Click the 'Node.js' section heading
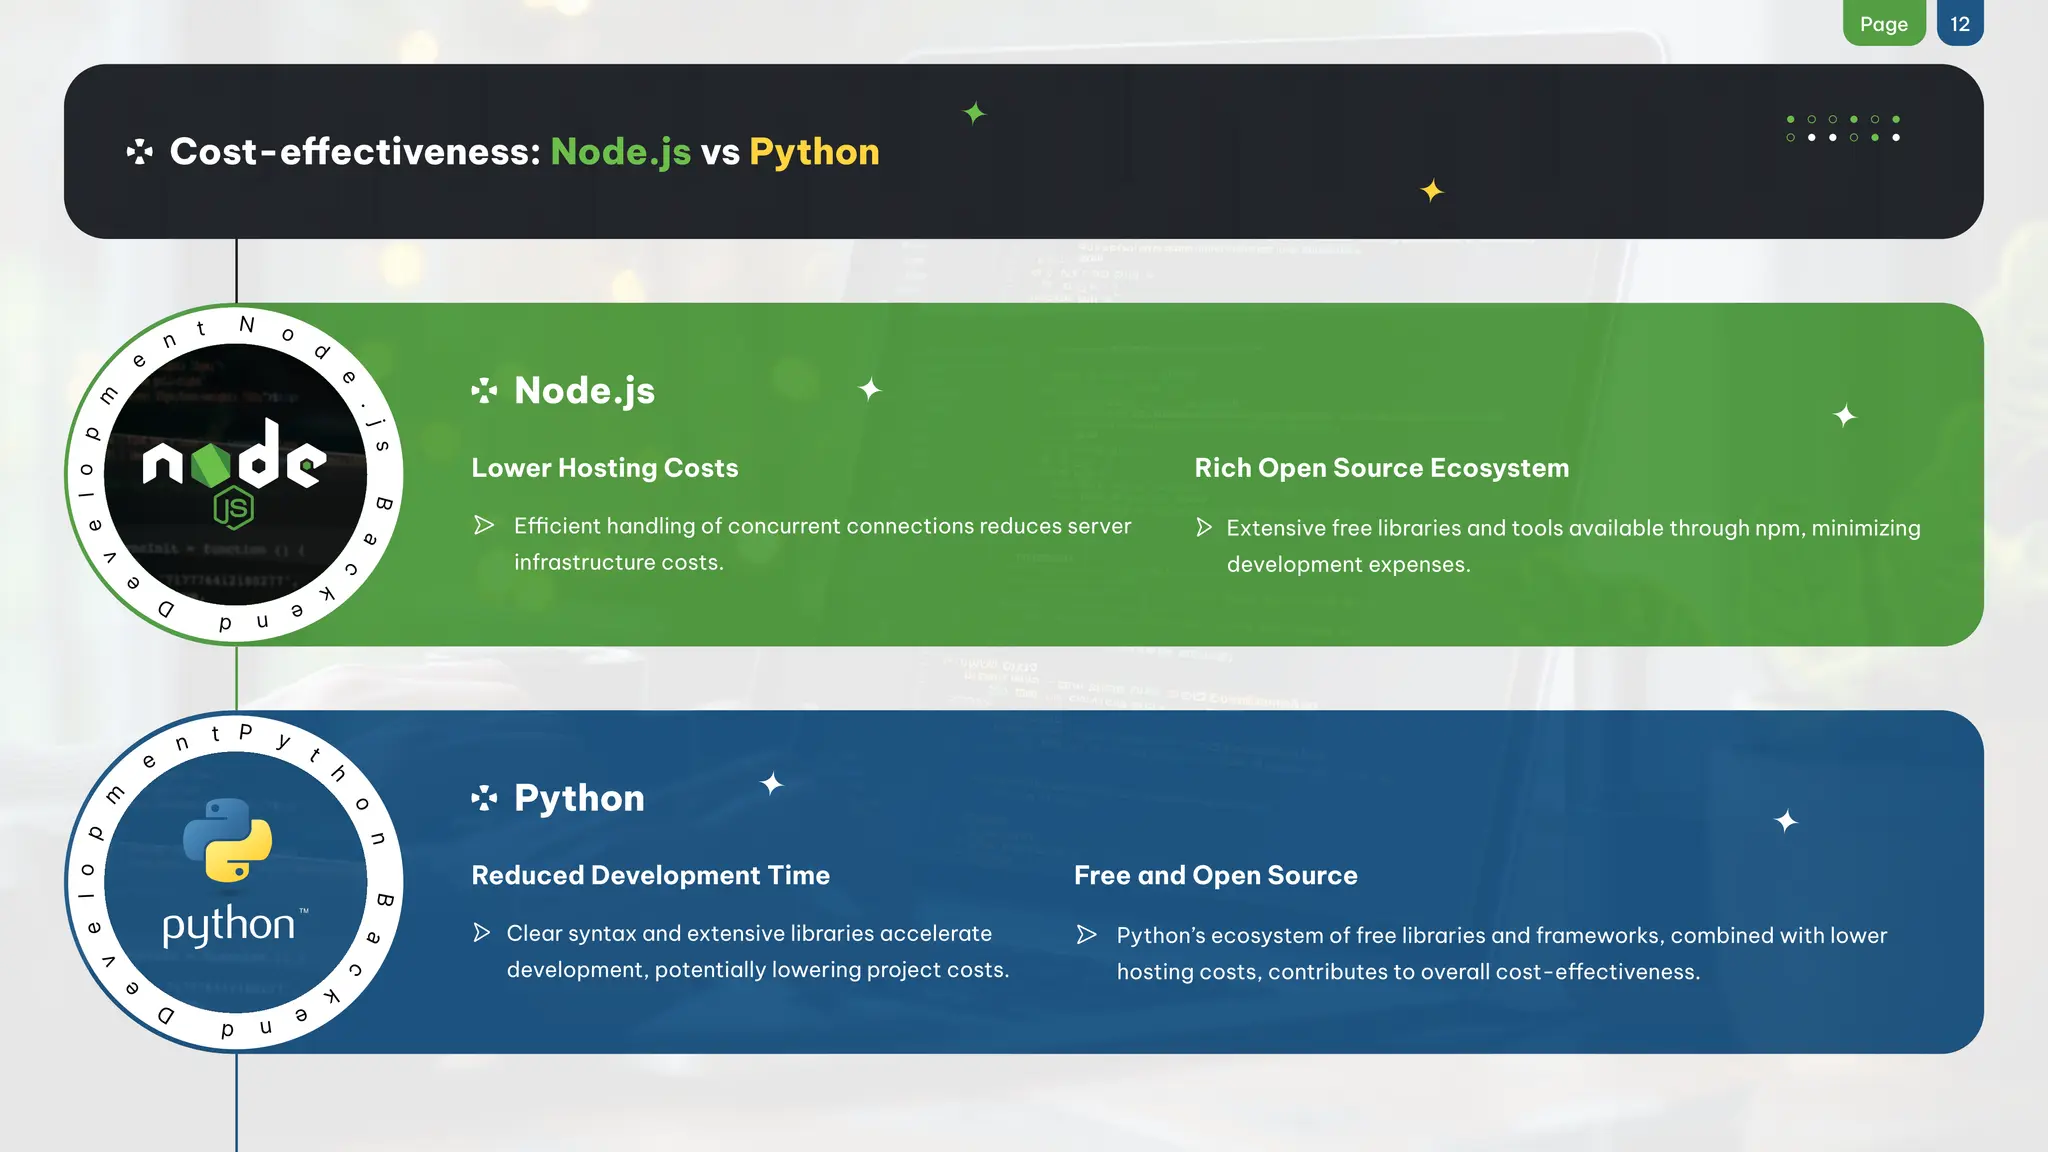The width and height of the screenshot is (2048, 1152). click(584, 391)
